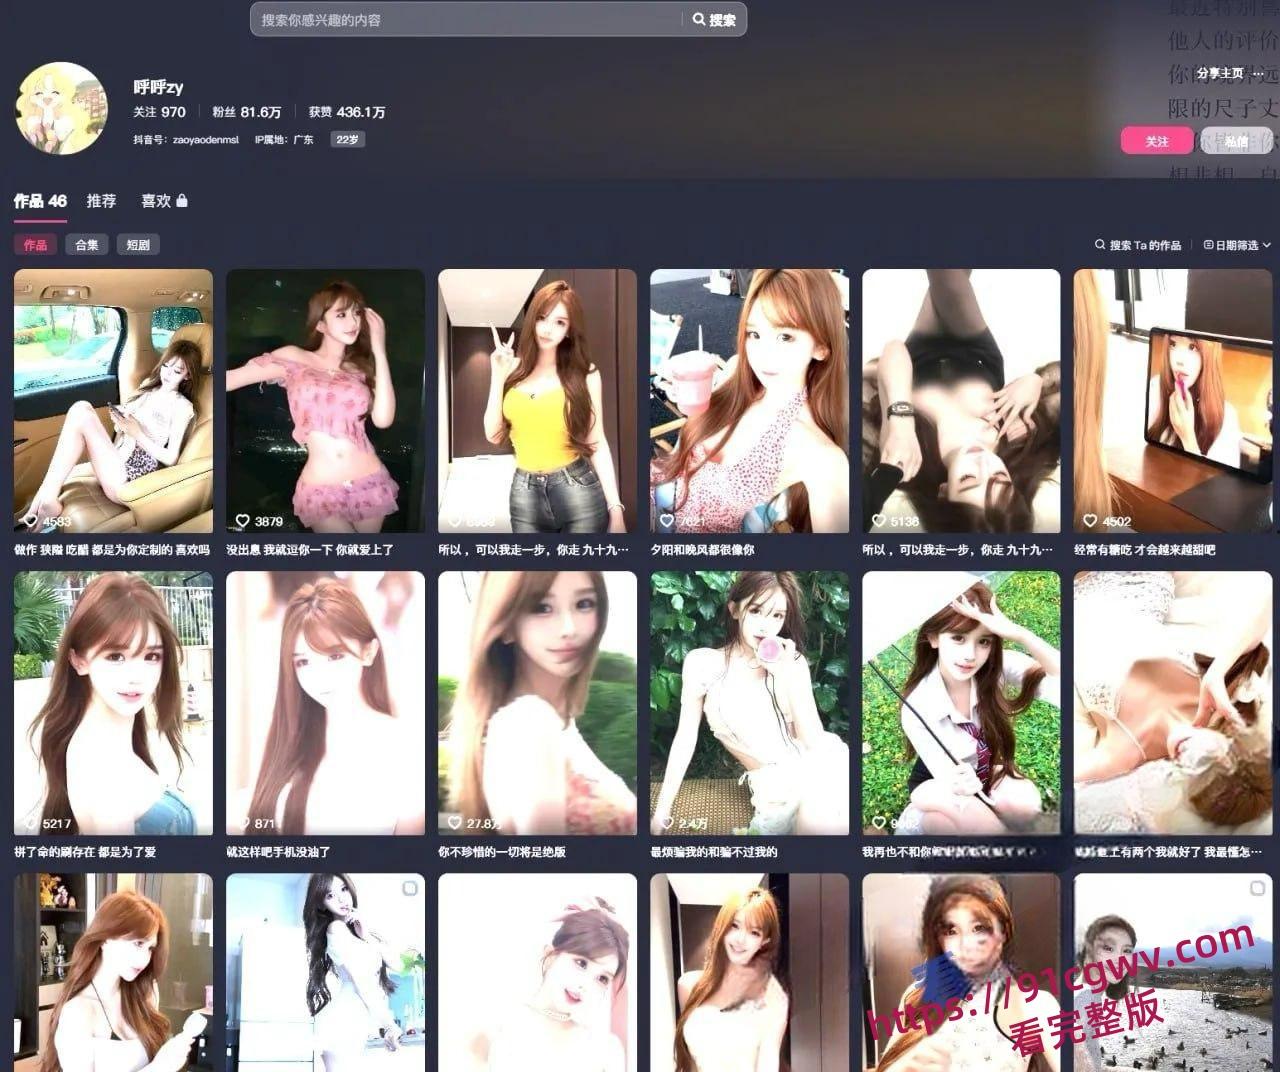Click the cartoon profile avatar of 呼呼zy
Viewport: 1280px width, 1072px height.
click(61, 108)
